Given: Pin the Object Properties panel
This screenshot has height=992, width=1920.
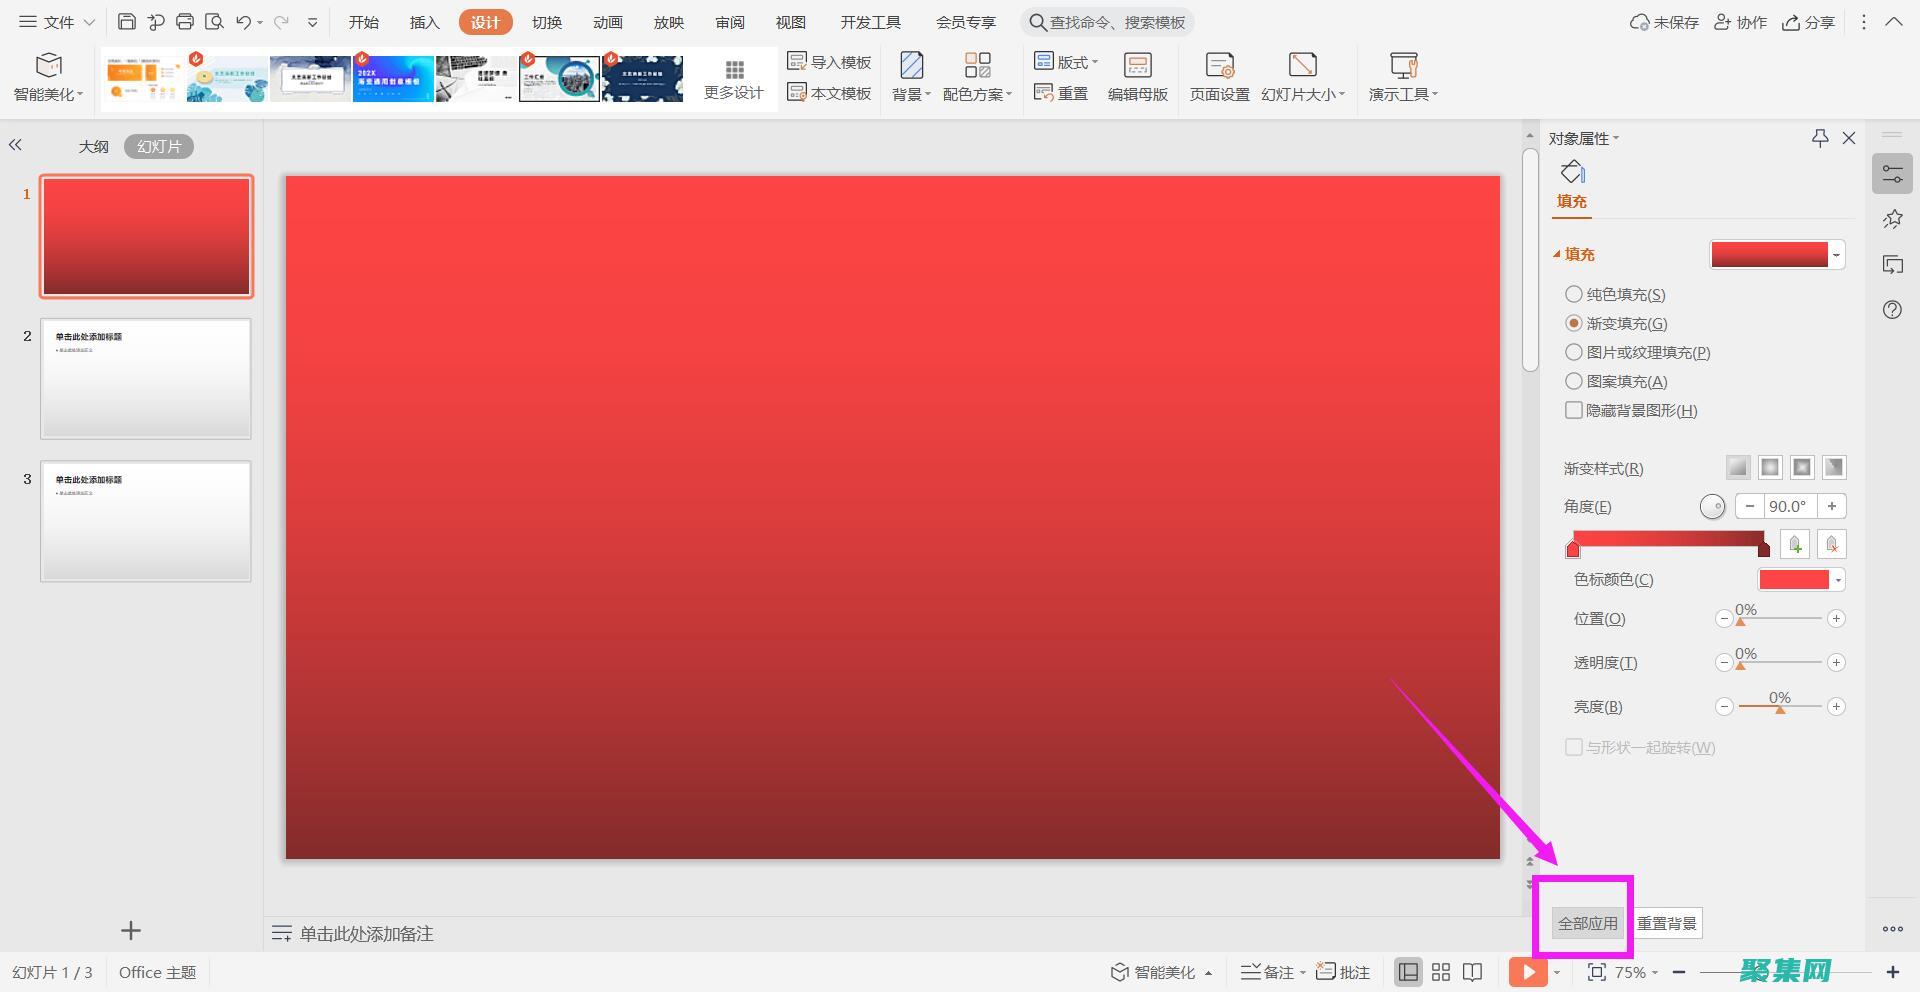Looking at the screenshot, I should pos(1819,138).
